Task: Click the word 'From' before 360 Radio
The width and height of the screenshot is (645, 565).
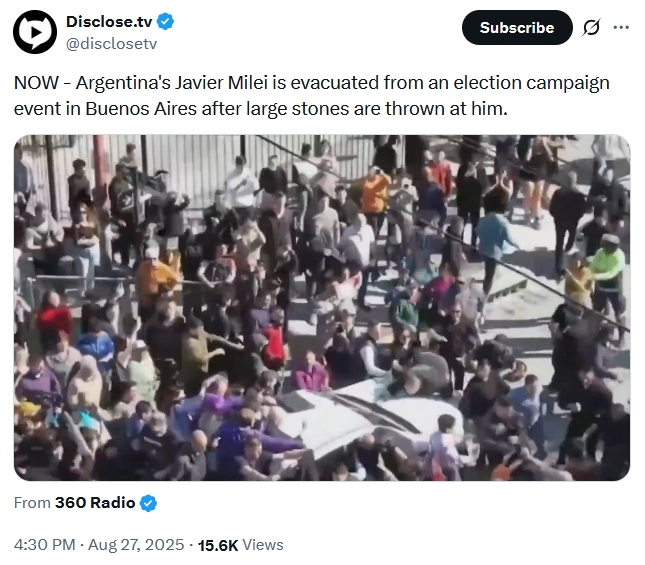Action: click(32, 502)
